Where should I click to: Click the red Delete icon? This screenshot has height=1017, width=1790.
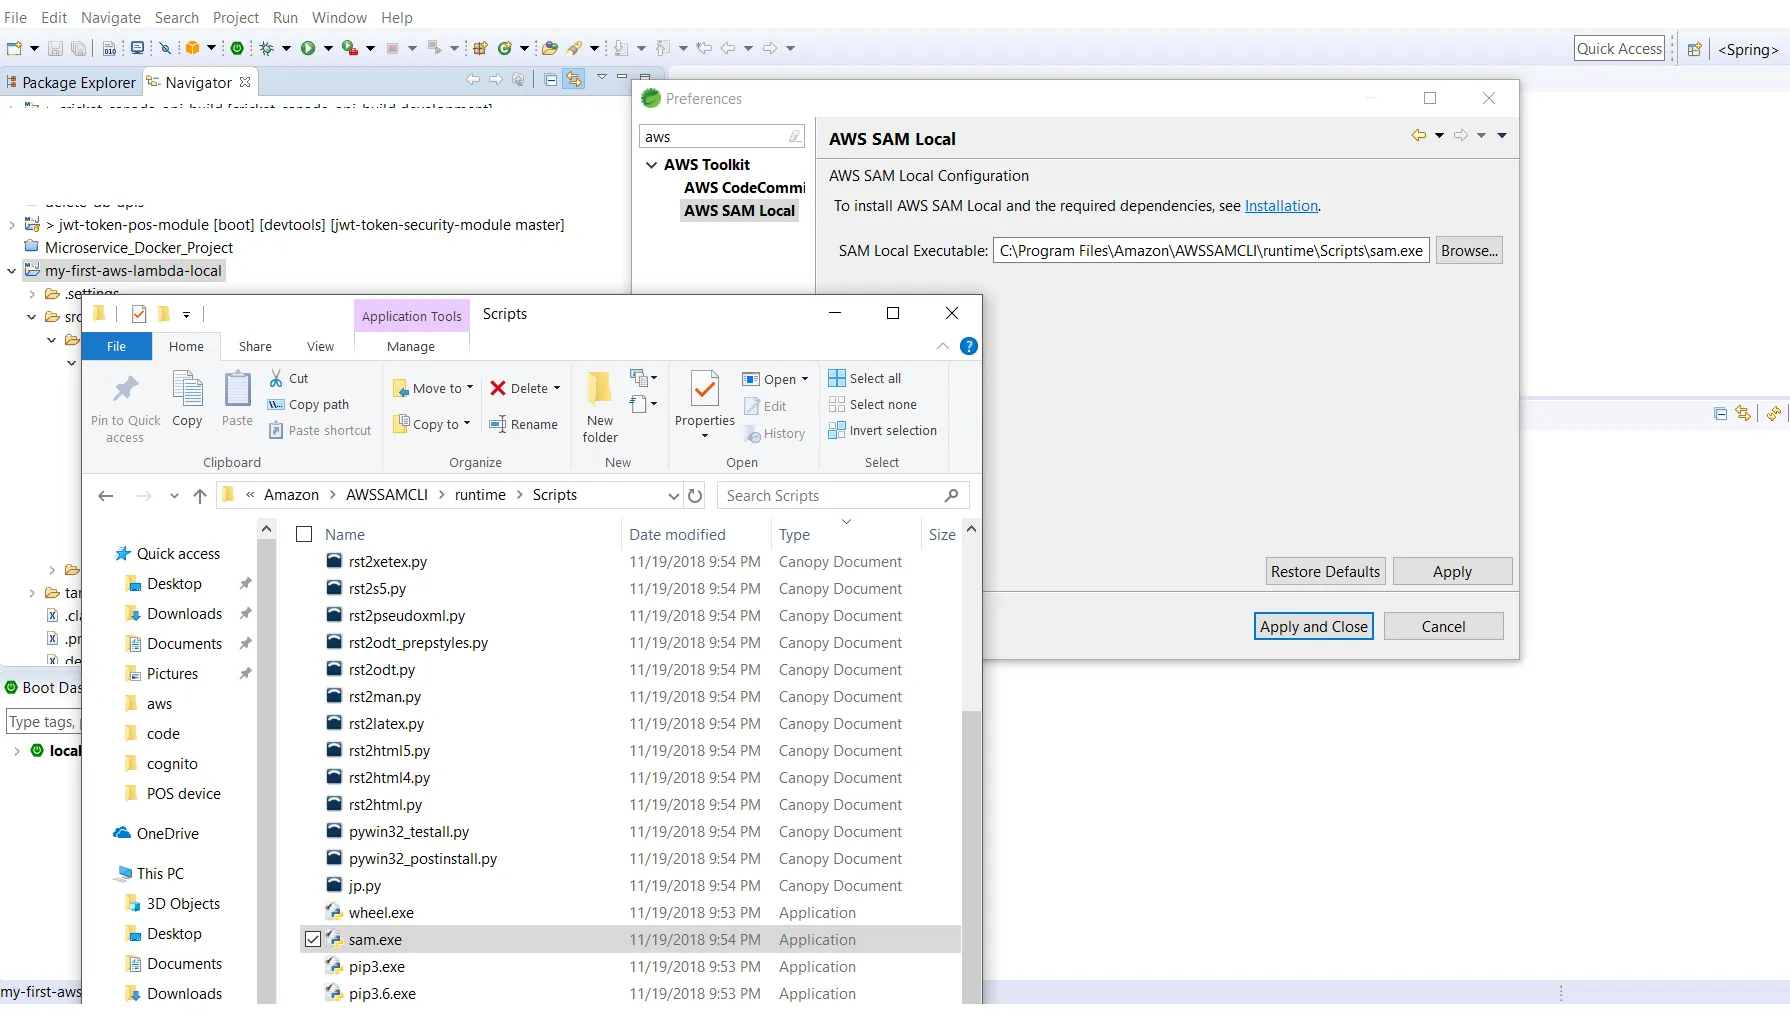(x=498, y=388)
